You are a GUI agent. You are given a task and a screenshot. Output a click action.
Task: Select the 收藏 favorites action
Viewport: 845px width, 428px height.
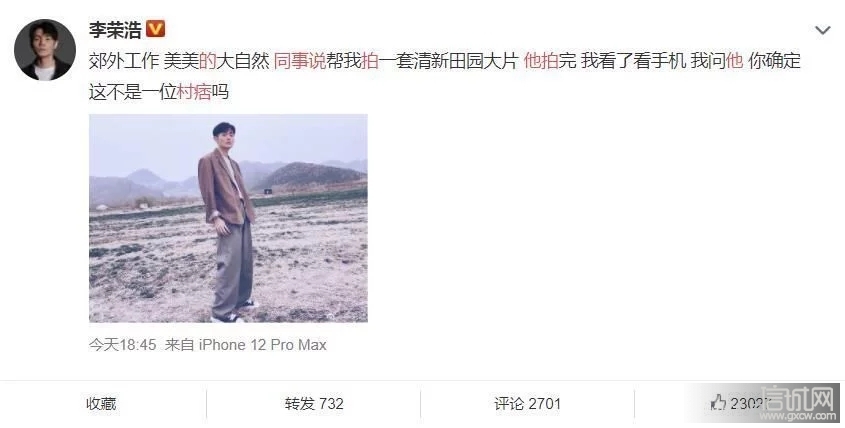(x=101, y=403)
